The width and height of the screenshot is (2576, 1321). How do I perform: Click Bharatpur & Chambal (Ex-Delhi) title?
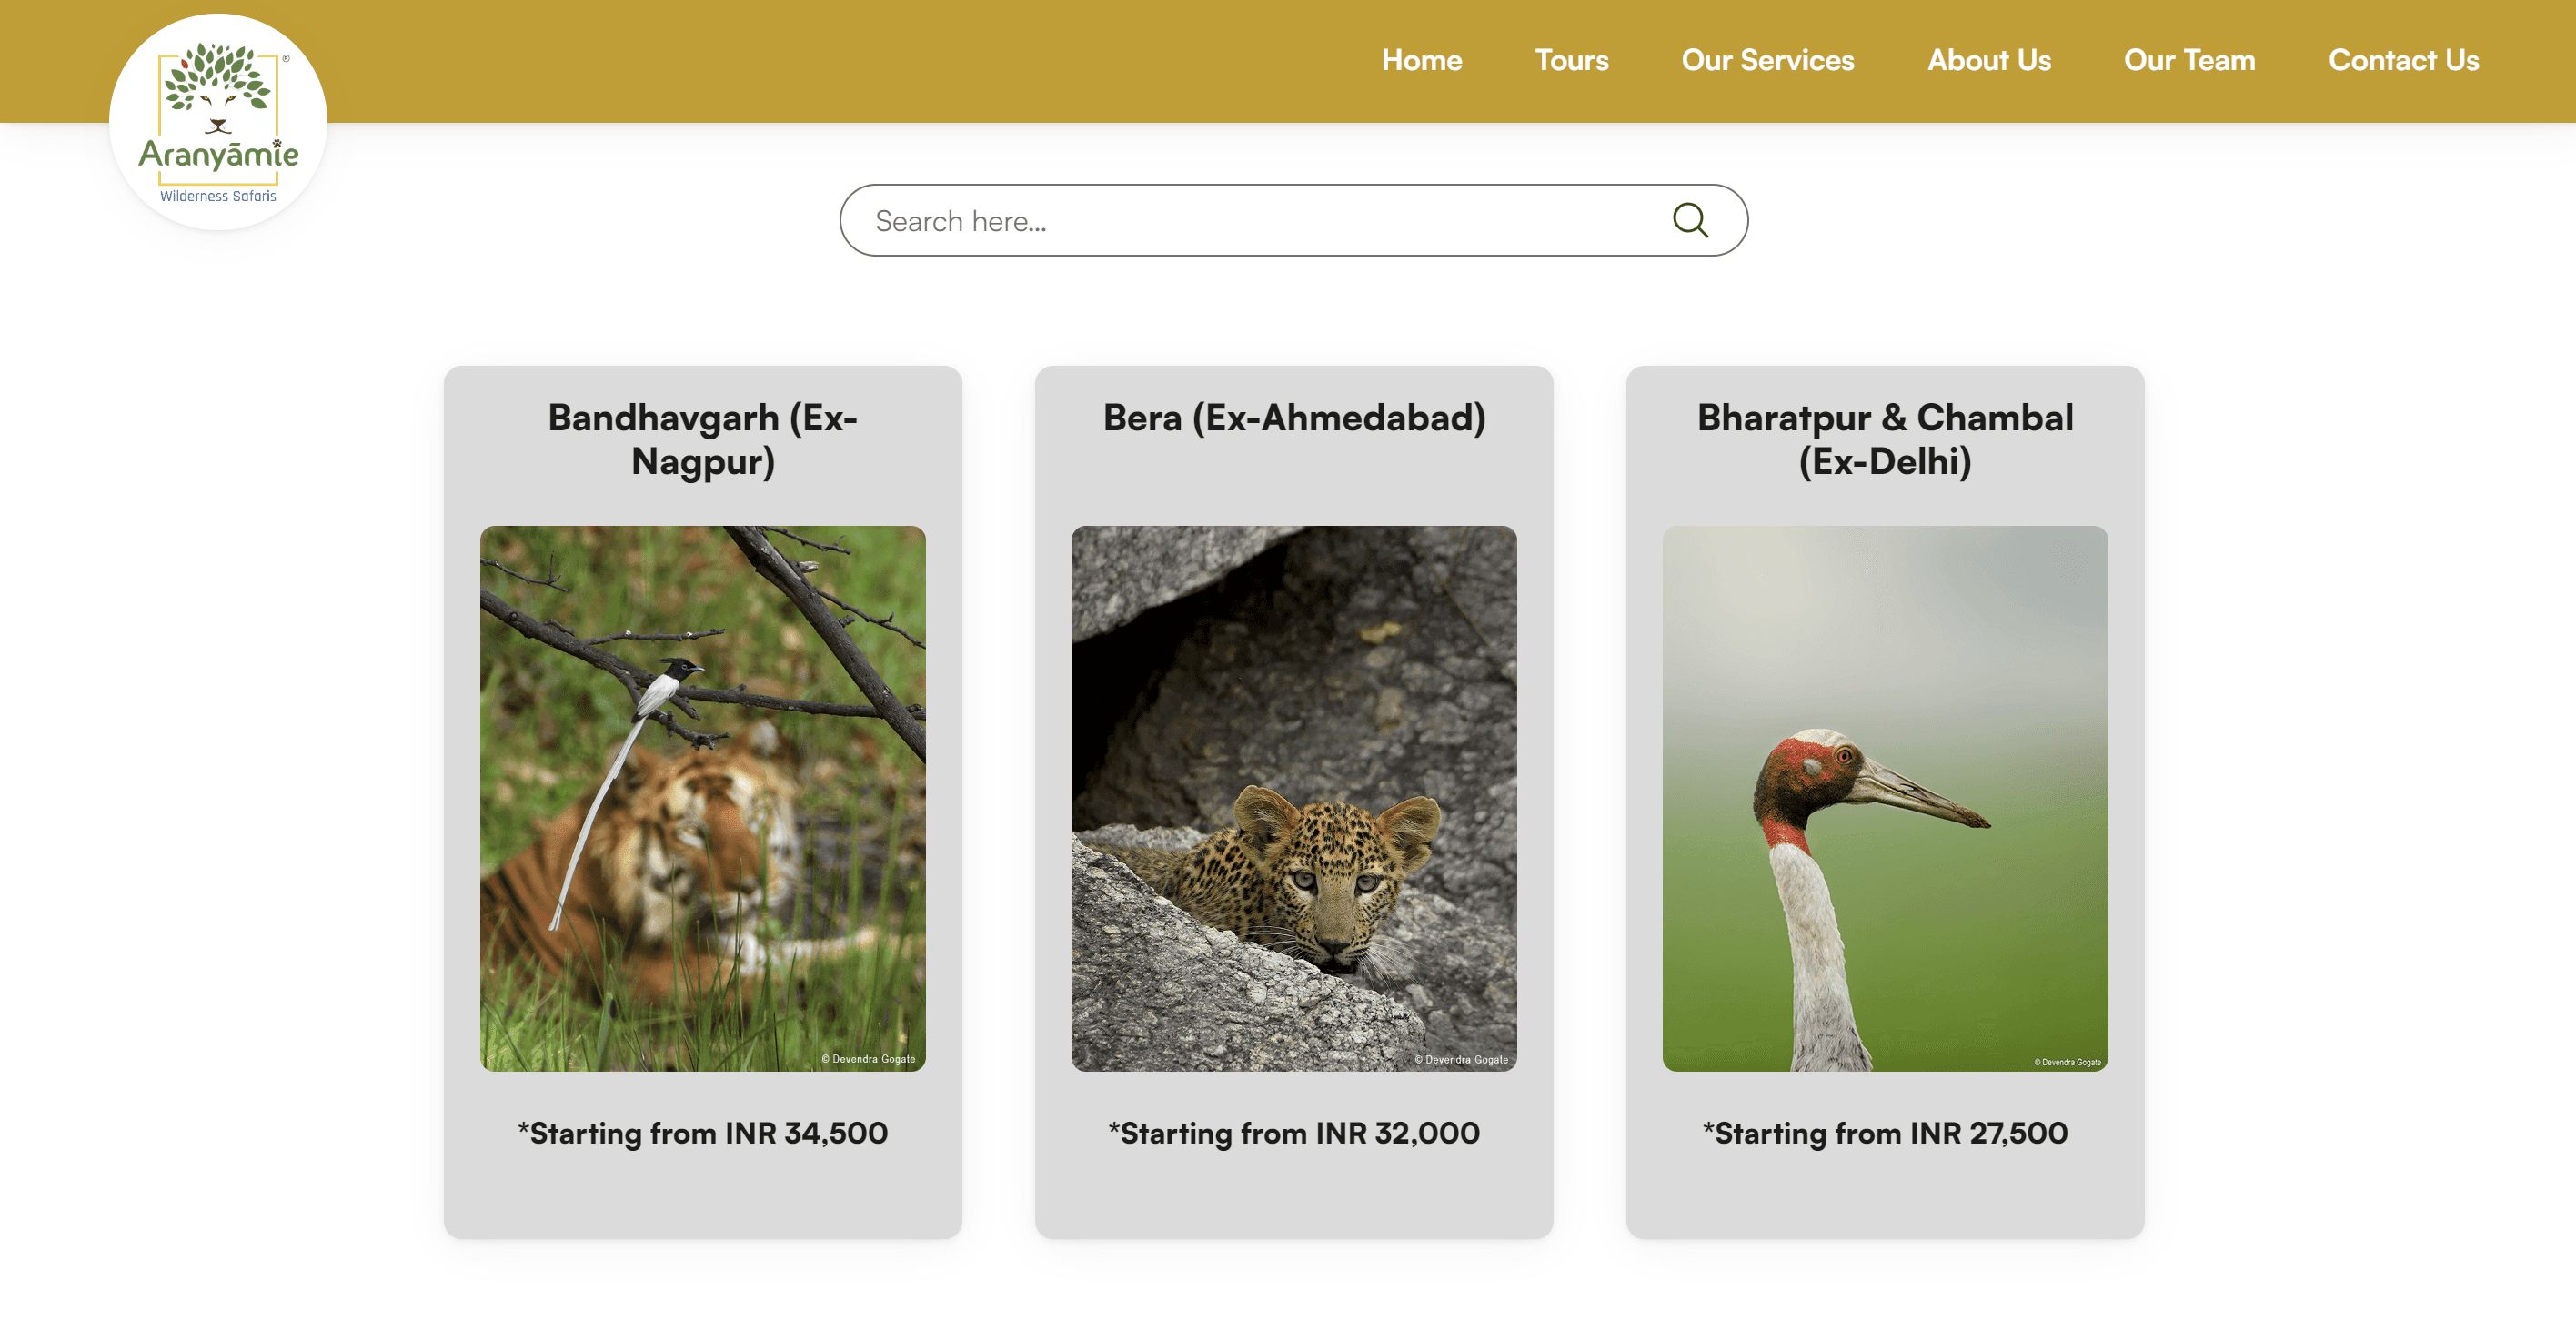click(x=1884, y=439)
